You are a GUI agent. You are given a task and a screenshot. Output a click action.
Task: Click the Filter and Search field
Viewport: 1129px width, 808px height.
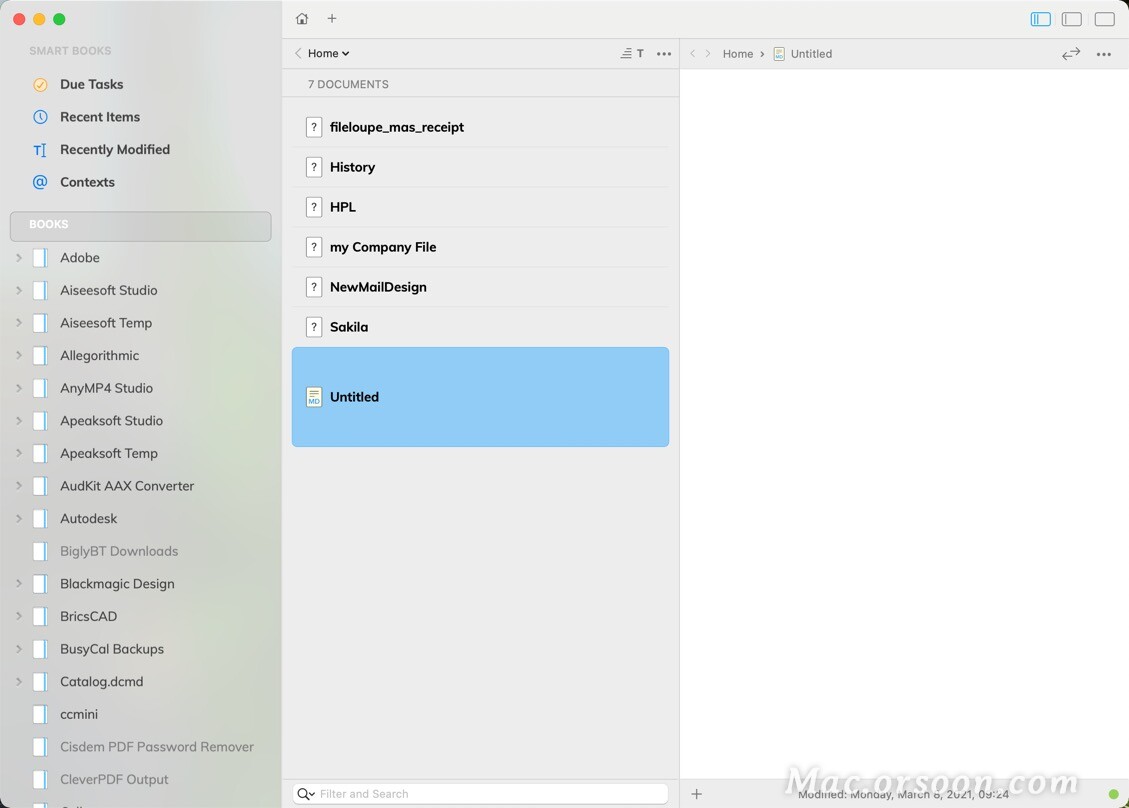coord(480,793)
